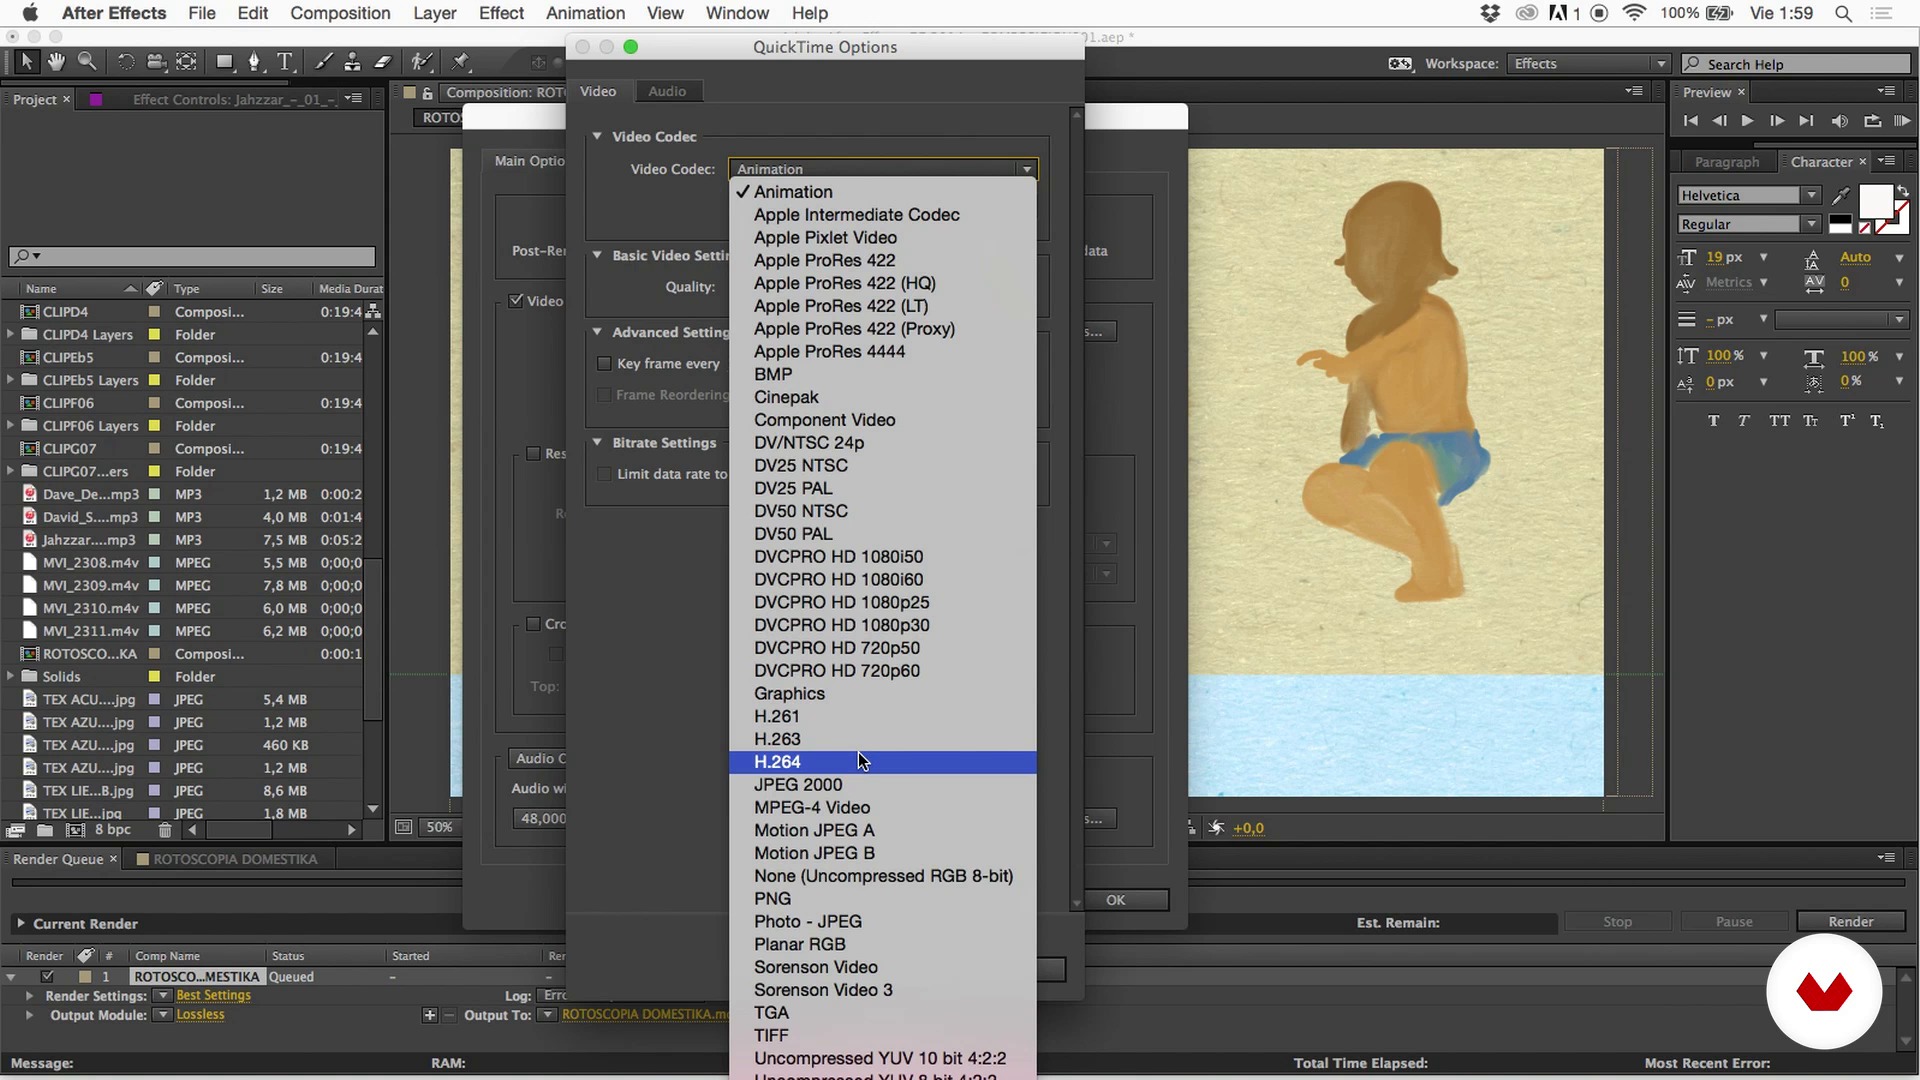
Task: Enable Limit data rate to checkbox
Action: (604, 474)
